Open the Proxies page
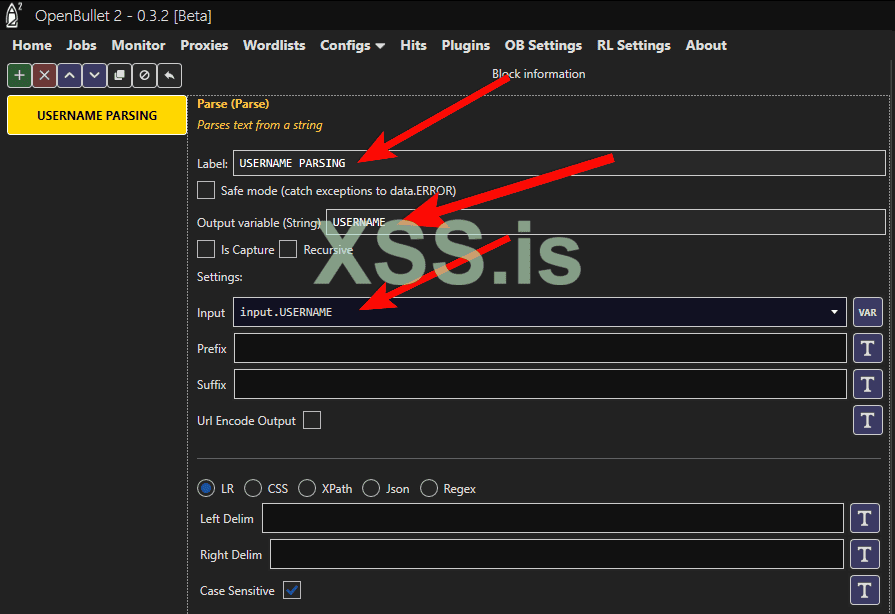 204,46
